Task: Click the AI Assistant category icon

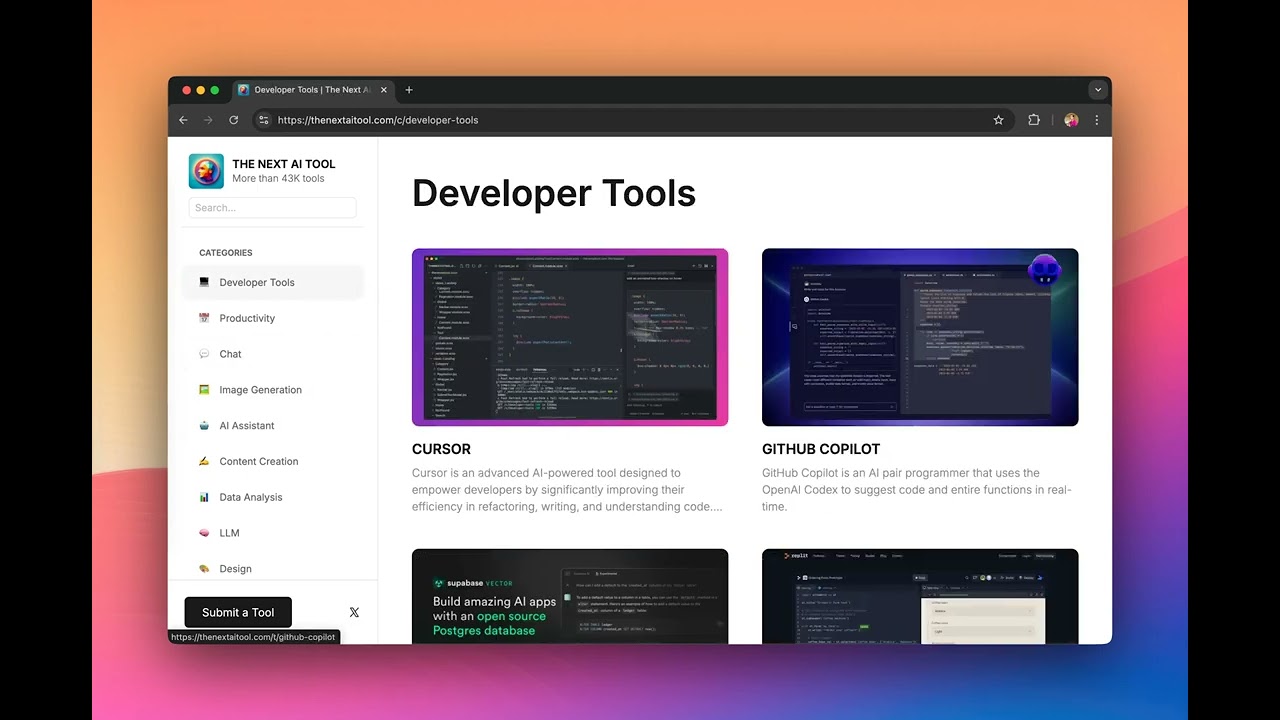Action: tap(204, 426)
